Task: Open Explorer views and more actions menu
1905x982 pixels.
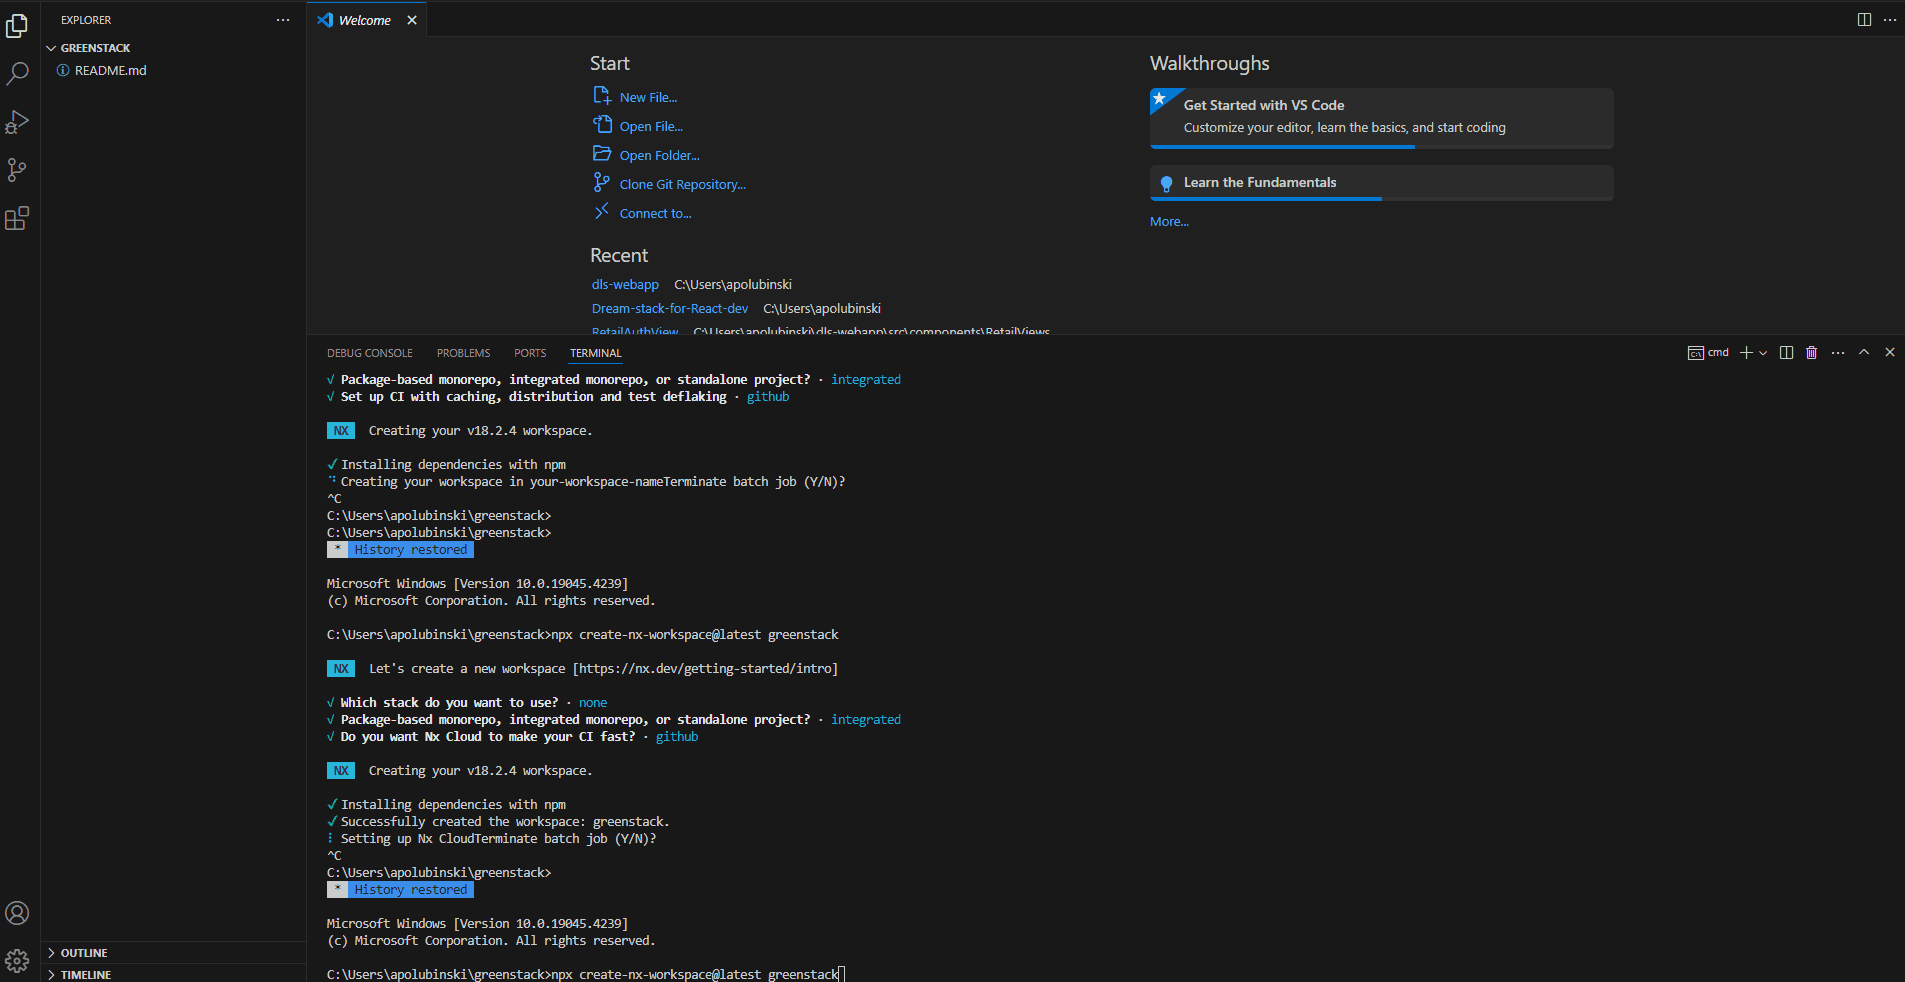Action: pyautogui.click(x=283, y=20)
